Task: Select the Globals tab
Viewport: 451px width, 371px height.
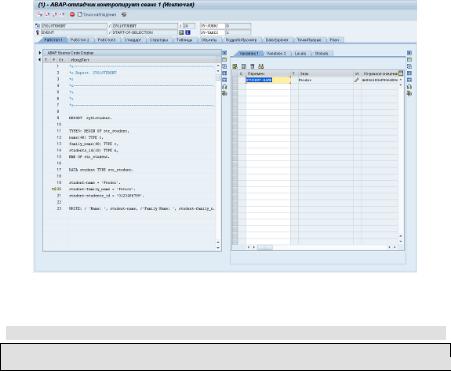Action: (x=322, y=53)
